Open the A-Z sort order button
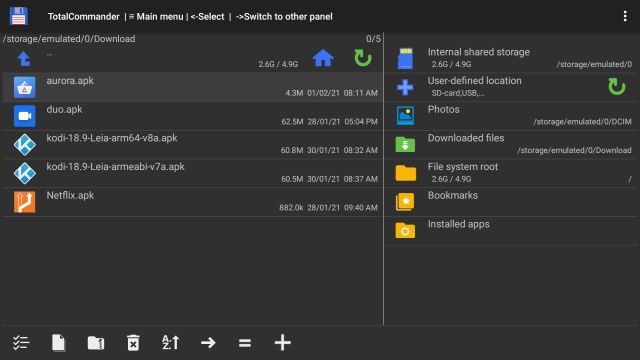Screen dimensions: 640x360 click(171, 342)
